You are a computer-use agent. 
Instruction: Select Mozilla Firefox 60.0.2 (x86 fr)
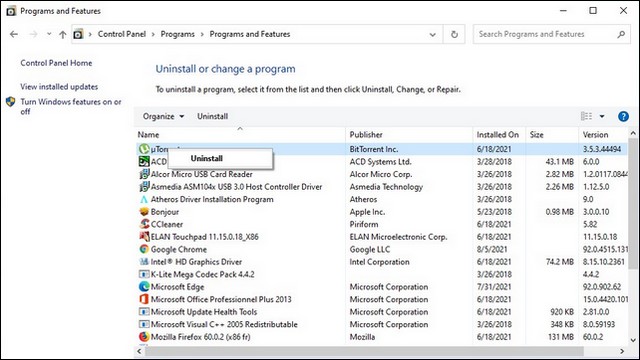coord(200,337)
